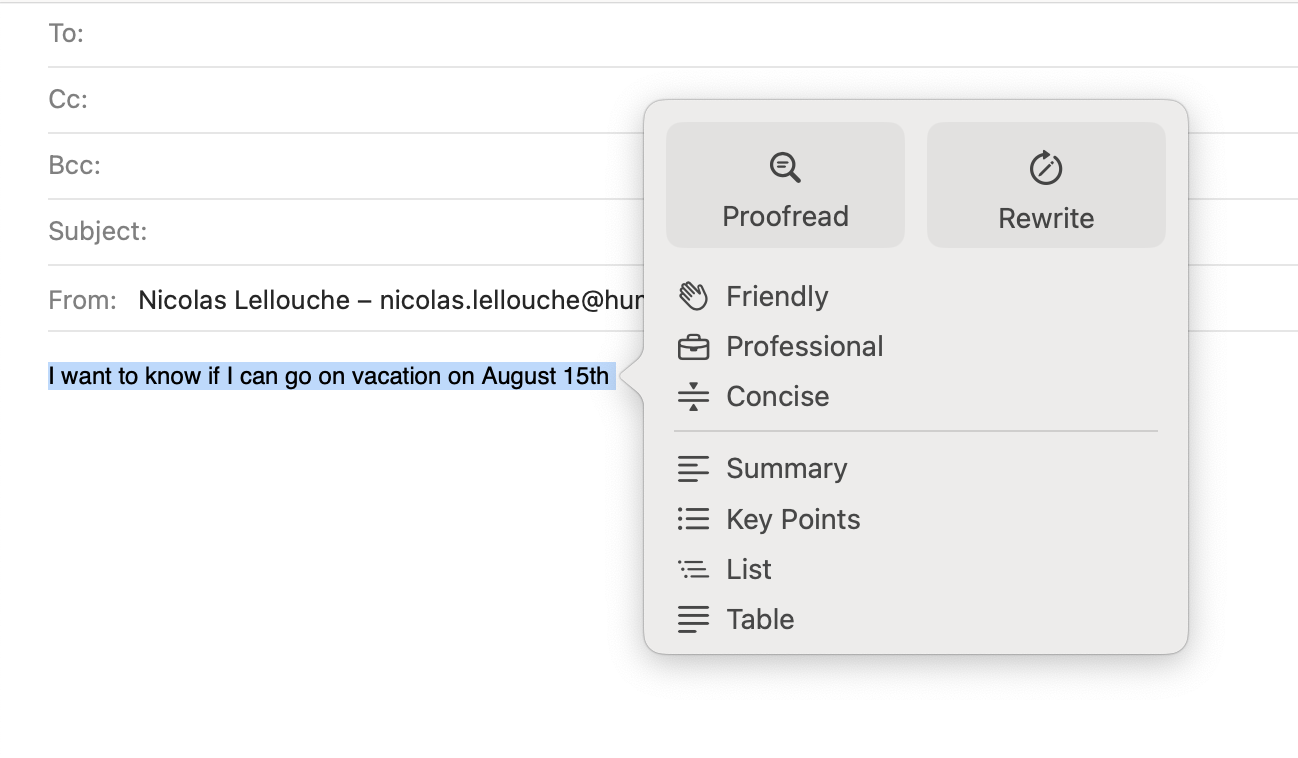Screen dimensions: 1298x758
Task: Click the Concise compress-lines icon
Action: [693, 397]
